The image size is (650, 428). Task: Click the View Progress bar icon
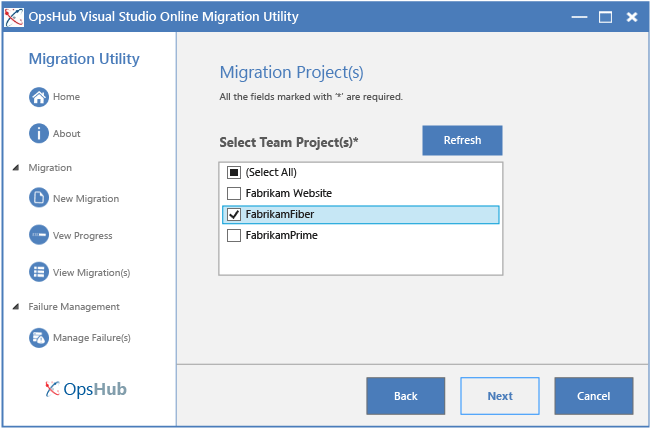pyautogui.click(x=39, y=235)
